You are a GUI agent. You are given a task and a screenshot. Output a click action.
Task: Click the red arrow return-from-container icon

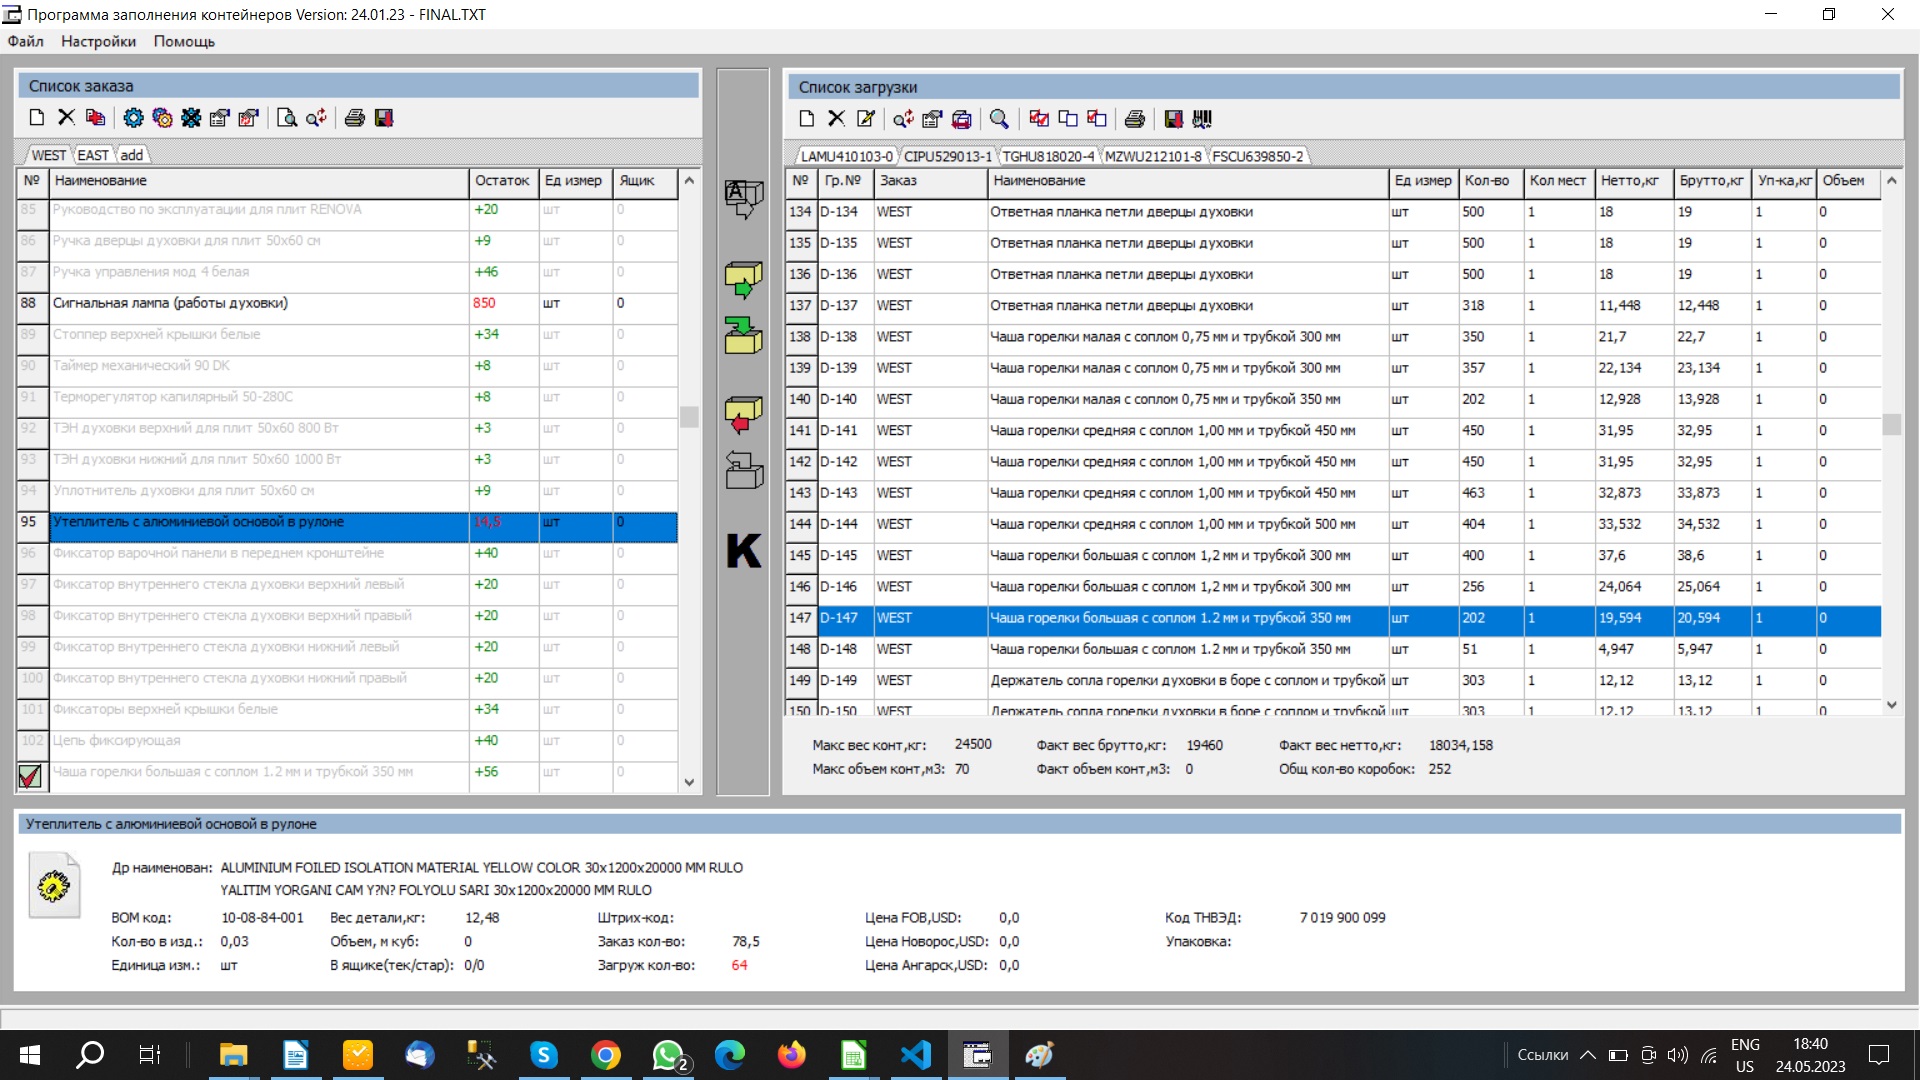[743, 414]
